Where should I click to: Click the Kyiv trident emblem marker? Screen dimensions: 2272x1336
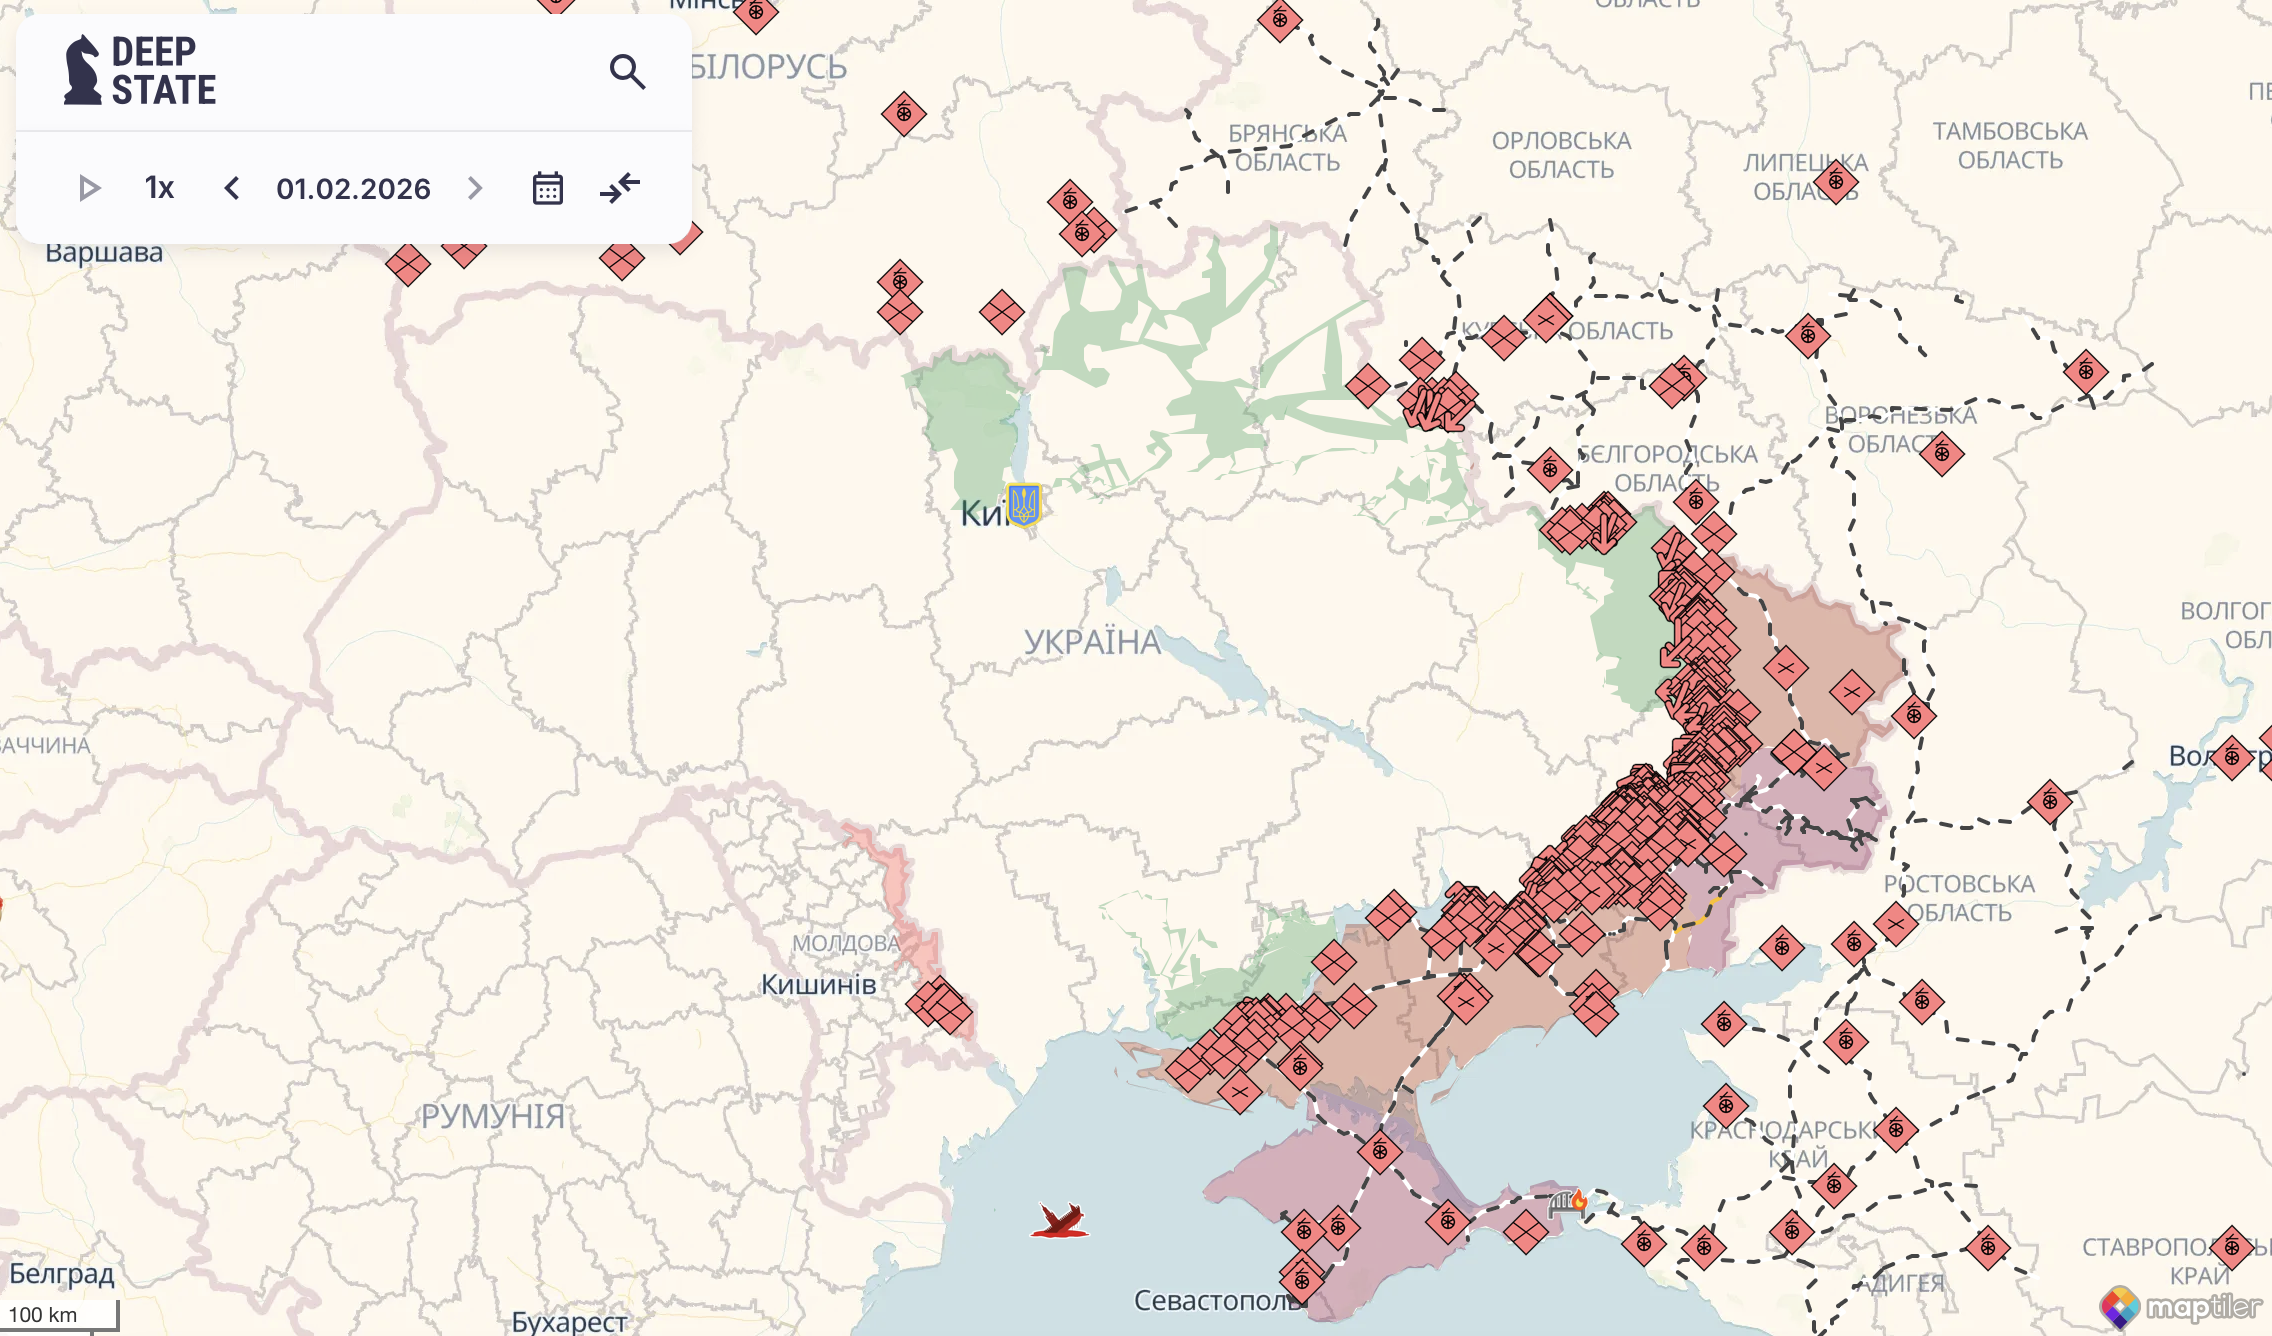(x=1023, y=505)
